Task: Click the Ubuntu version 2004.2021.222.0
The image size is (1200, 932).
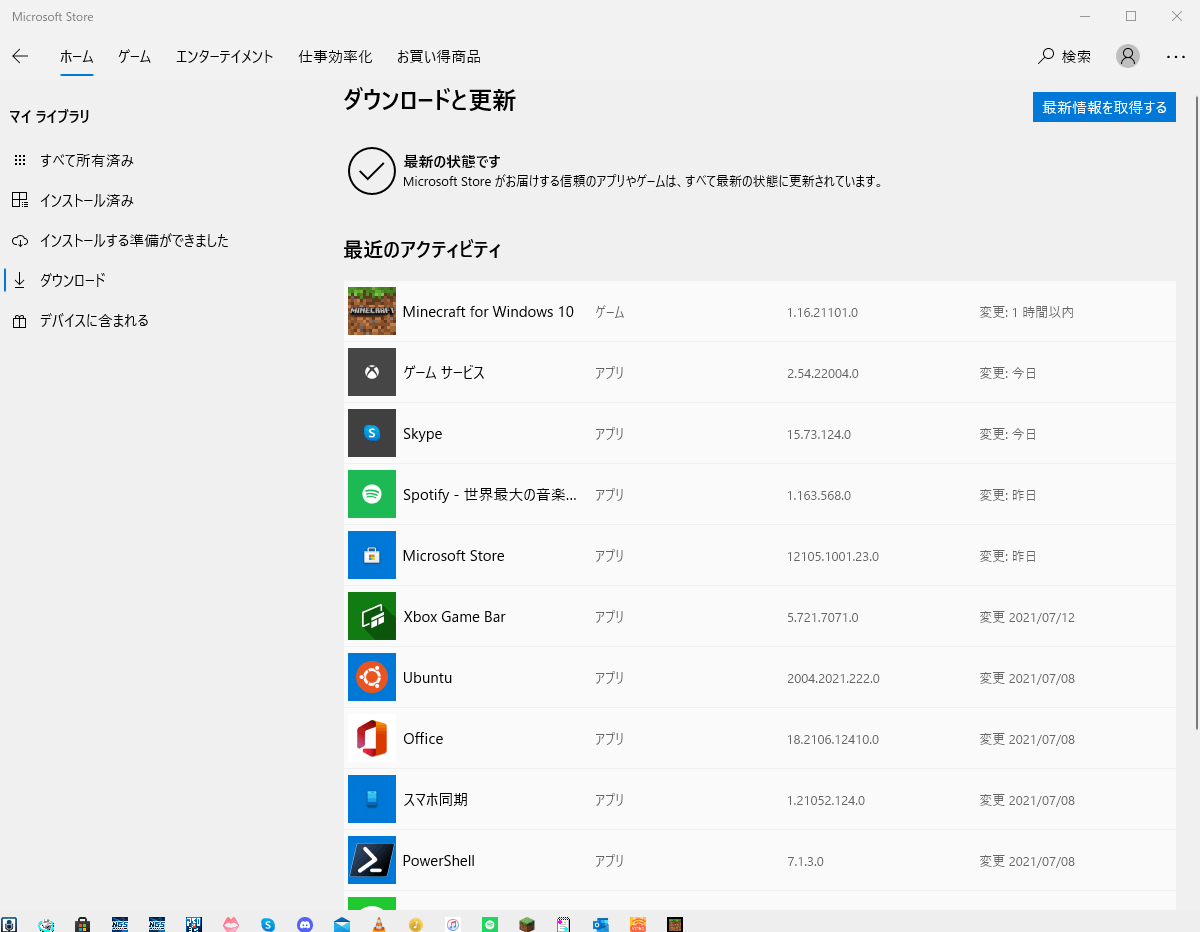Action: pyautogui.click(x=833, y=679)
